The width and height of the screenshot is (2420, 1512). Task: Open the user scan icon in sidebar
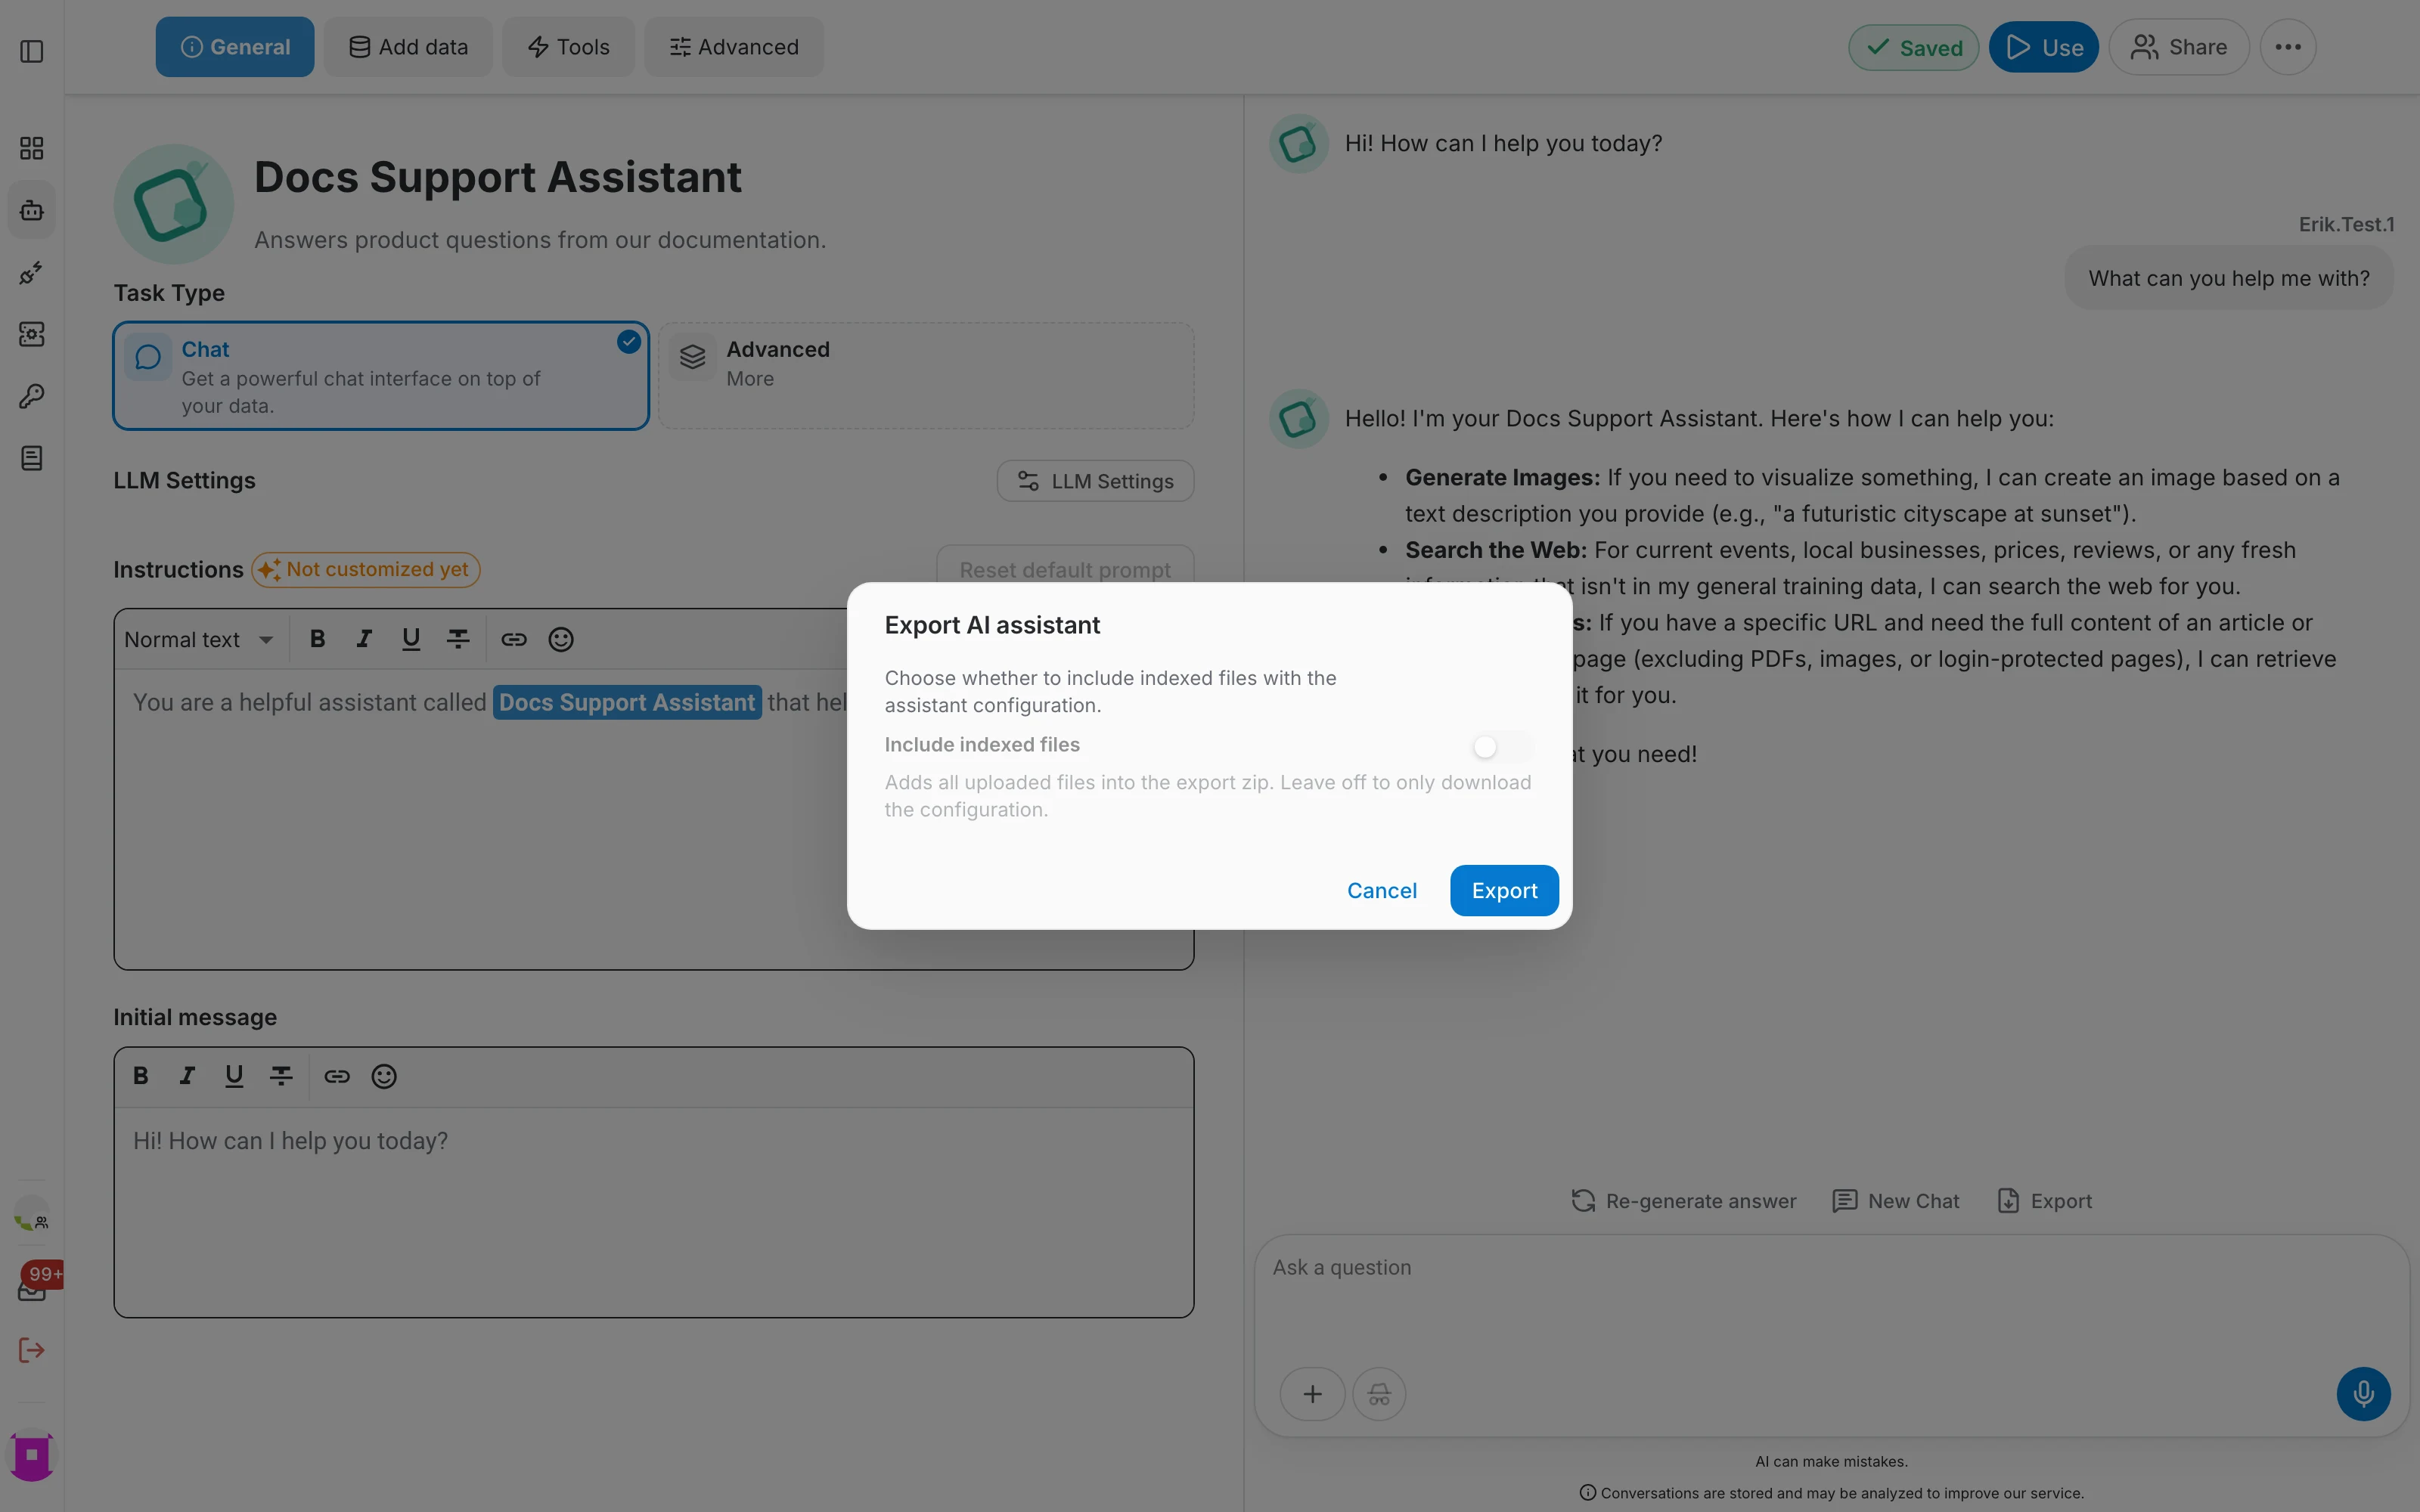point(32,334)
